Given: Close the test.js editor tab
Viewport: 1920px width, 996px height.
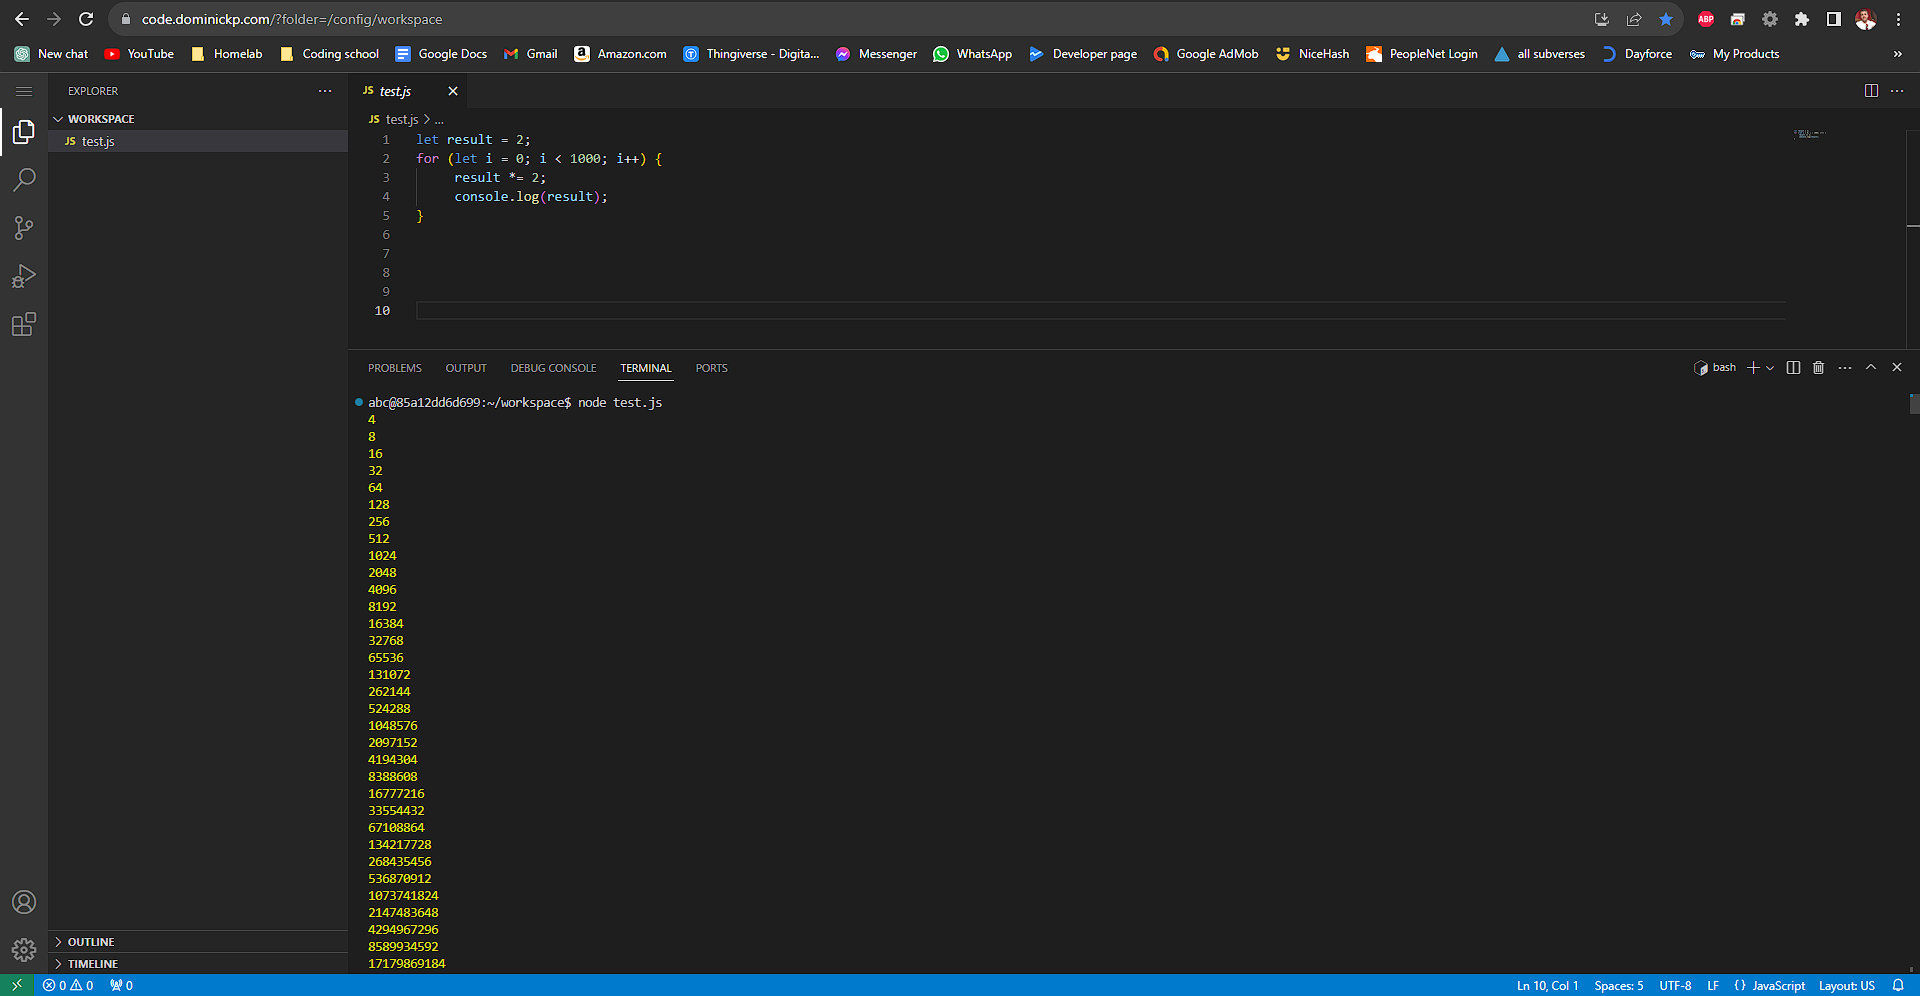Looking at the screenshot, I should click(x=453, y=91).
